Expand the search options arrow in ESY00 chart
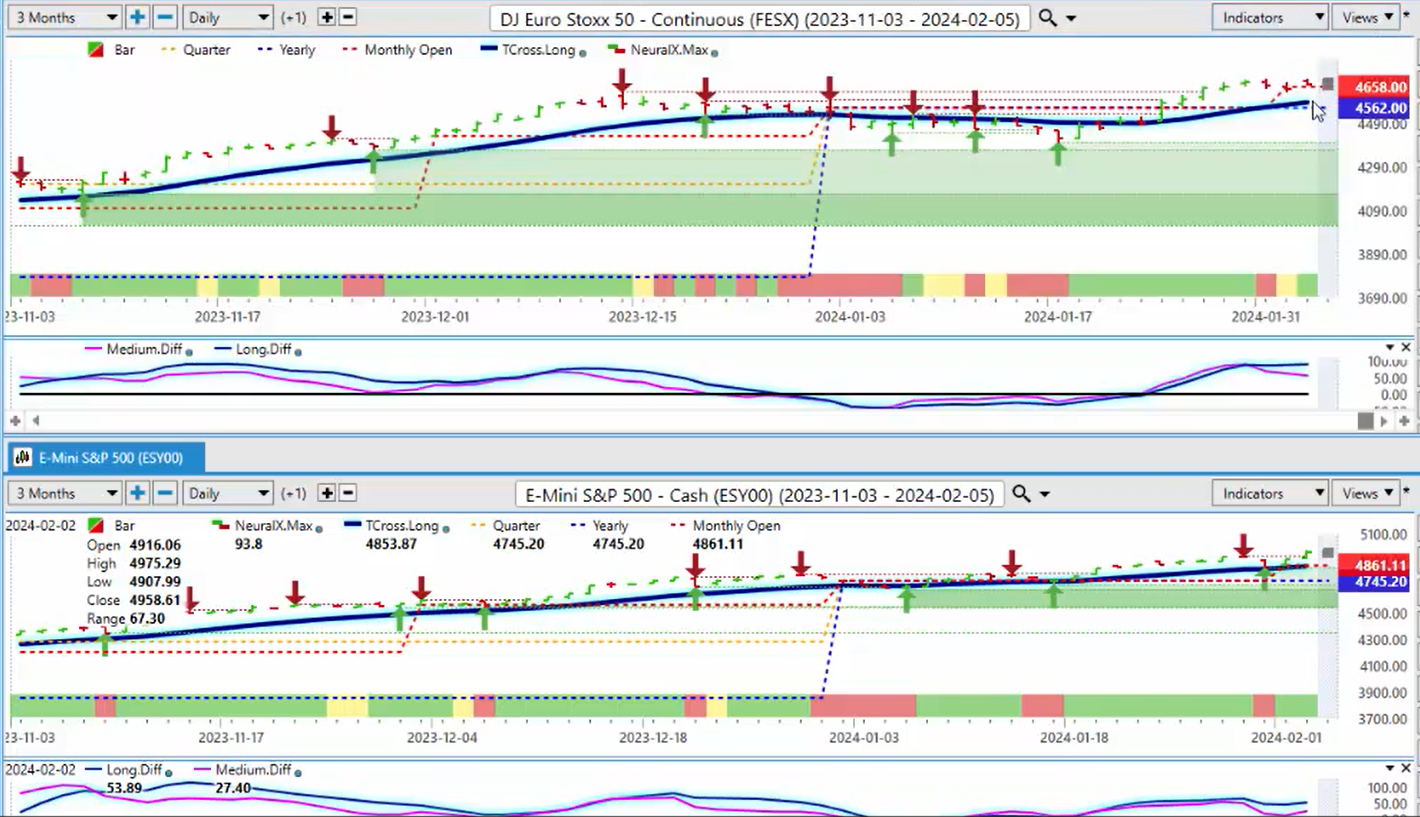The height and width of the screenshot is (817, 1420). [x=1045, y=495]
